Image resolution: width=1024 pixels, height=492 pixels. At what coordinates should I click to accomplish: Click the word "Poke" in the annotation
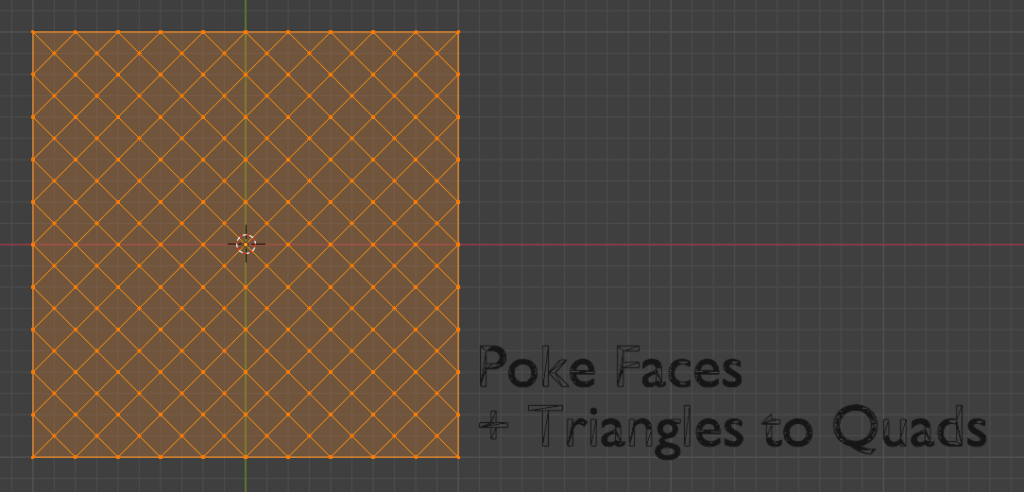pyautogui.click(x=527, y=369)
